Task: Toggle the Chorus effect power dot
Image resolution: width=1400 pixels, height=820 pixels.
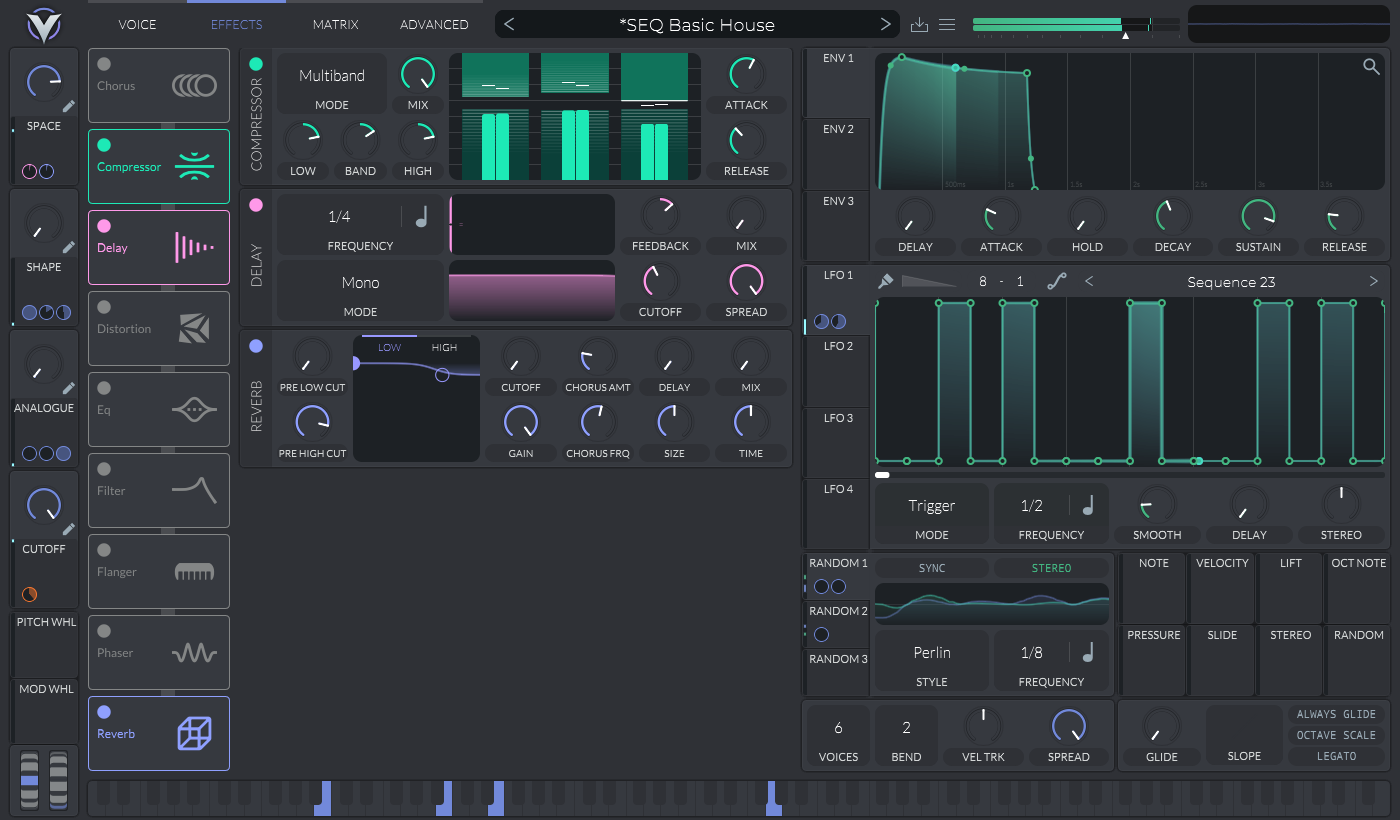Action: tap(104, 64)
